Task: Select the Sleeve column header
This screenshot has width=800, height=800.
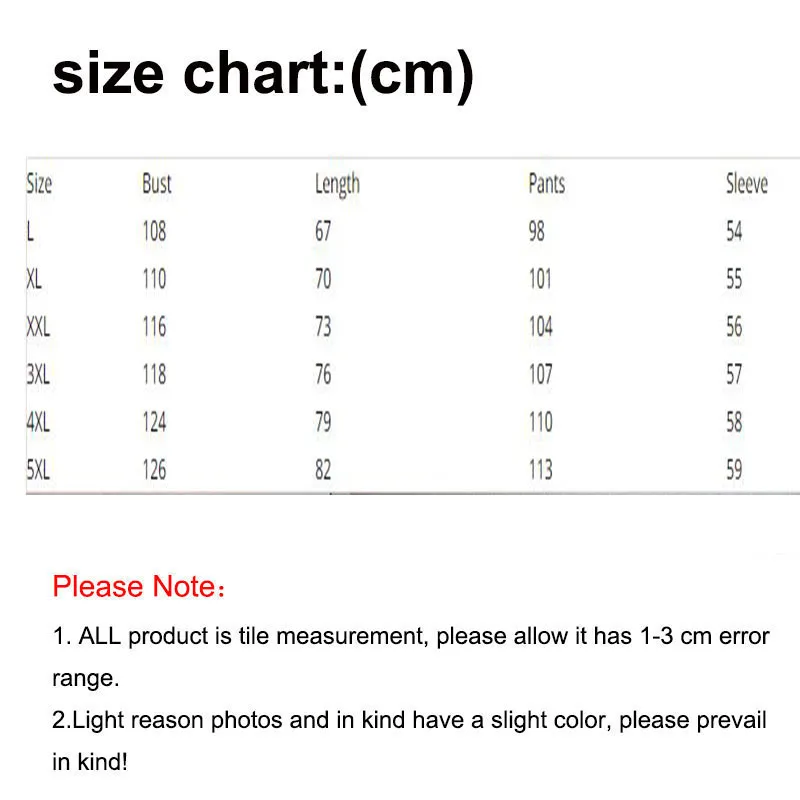Action: pyautogui.click(x=746, y=184)
